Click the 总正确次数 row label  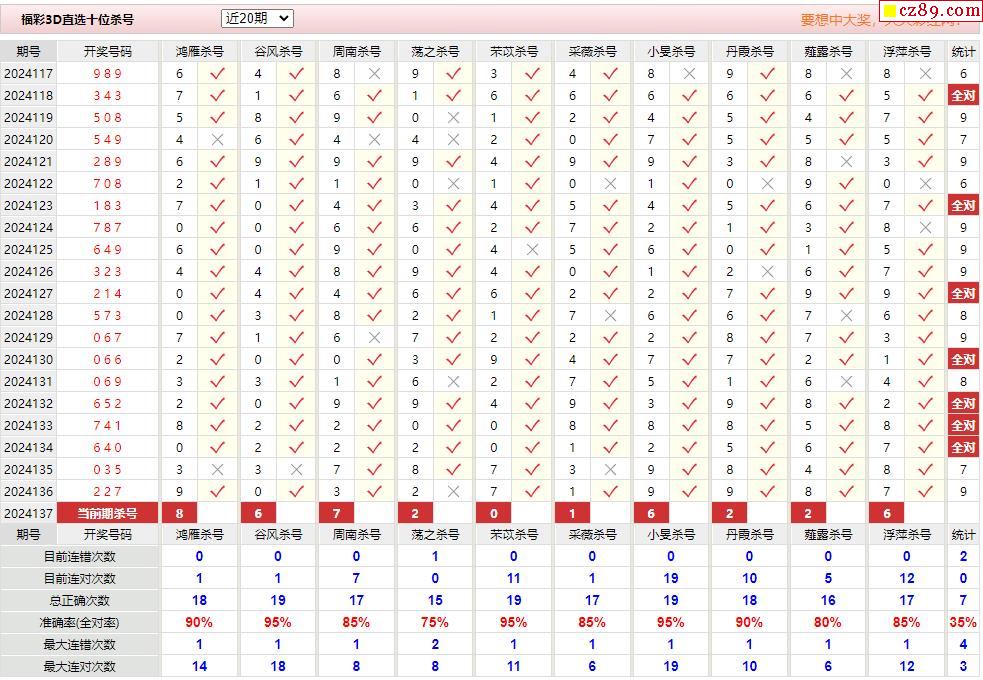80,600
